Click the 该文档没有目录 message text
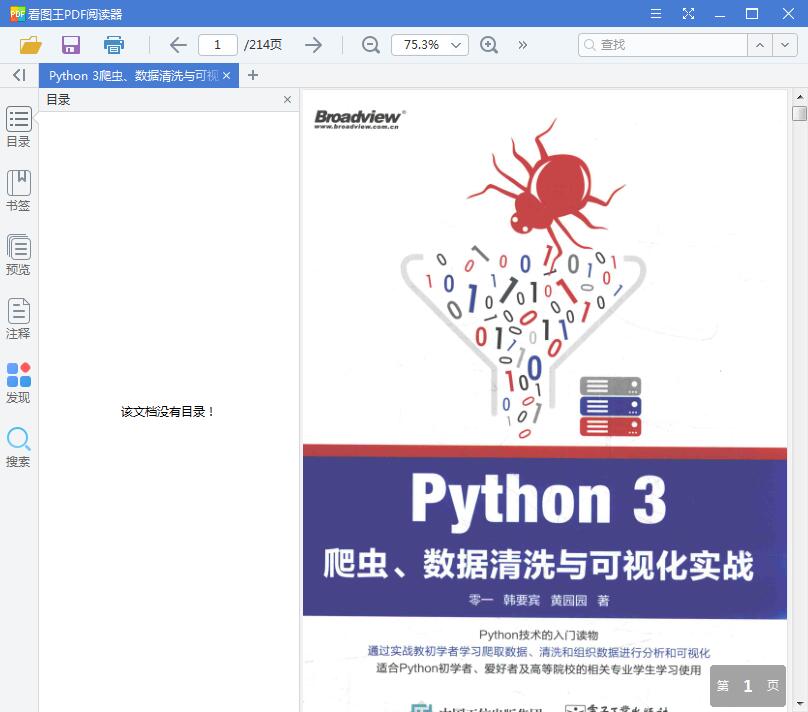This screenshot has height=712, width=808. point(167,412)
